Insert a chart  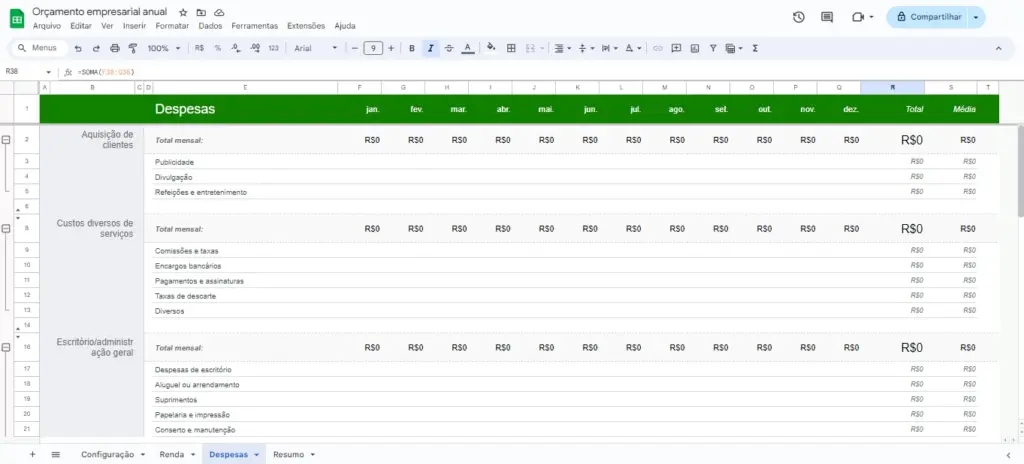click(x=694, y=48)
